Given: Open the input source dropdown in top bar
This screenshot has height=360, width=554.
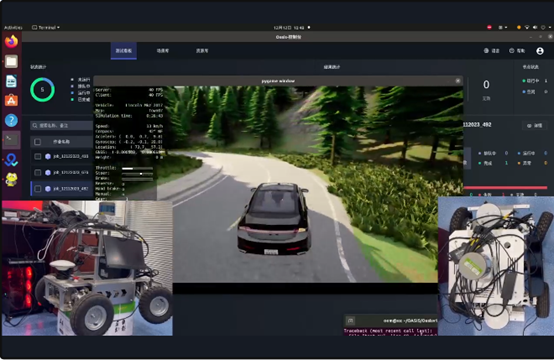Looking at the screenshot, I should pos(503,28).
